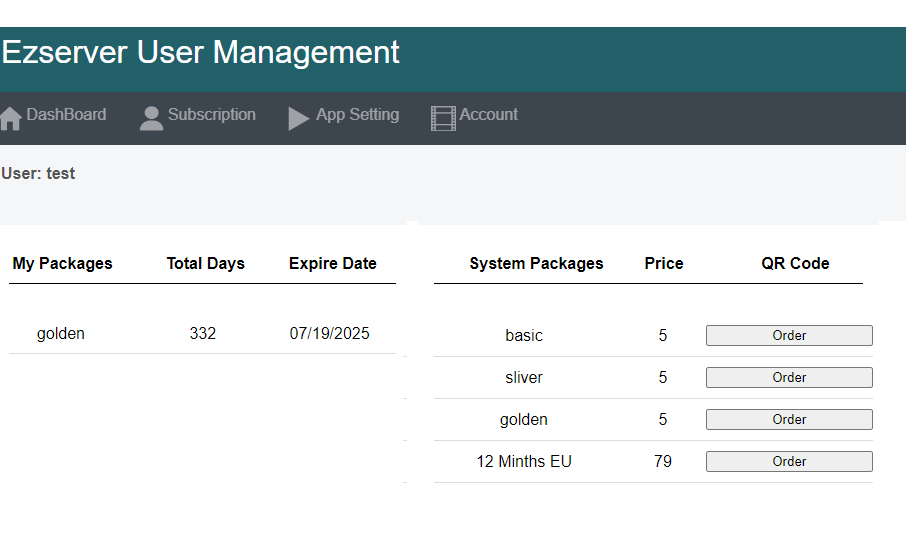Screen dimensions: 906x533
Task: Click the Ezserver User Management title
Action: [x=200, y=52]
